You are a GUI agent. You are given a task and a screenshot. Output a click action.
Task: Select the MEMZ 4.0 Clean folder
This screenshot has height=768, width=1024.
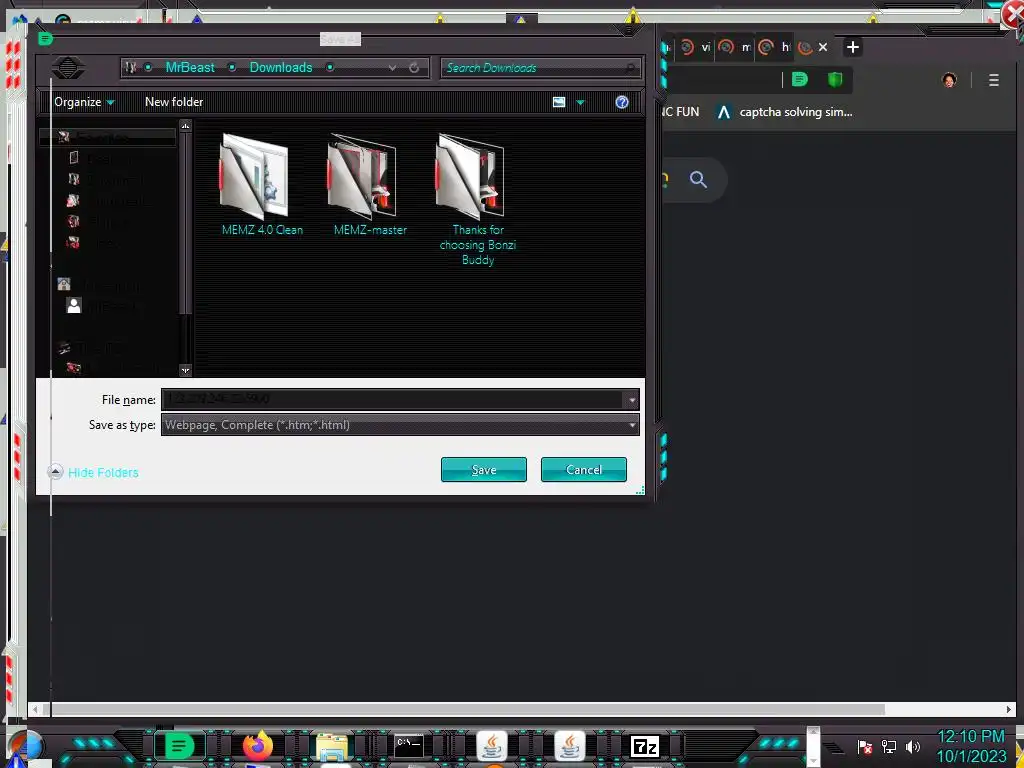[x=262, y=184]
